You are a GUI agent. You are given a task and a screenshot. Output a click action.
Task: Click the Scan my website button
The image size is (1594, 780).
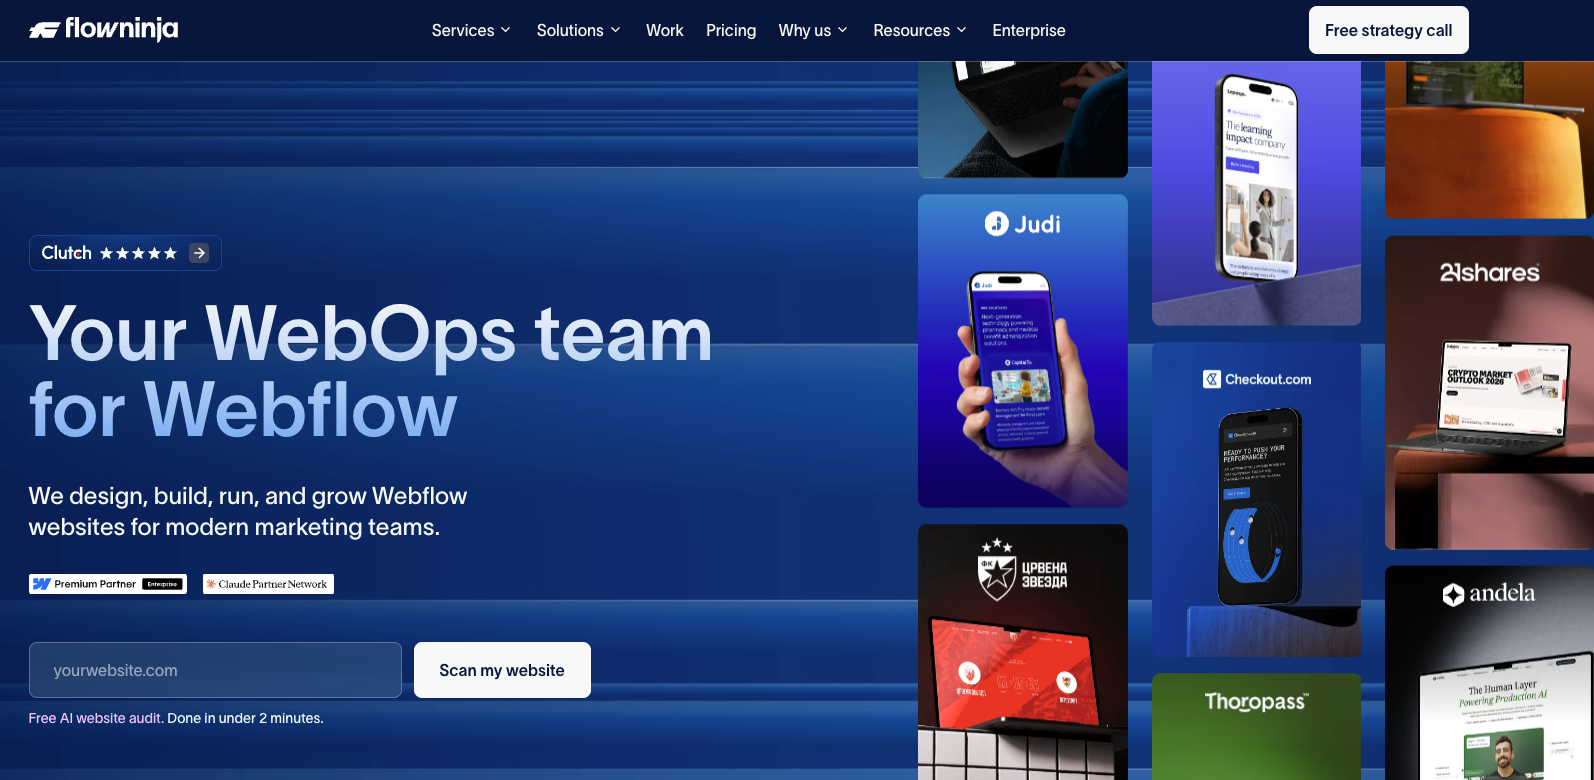click(502, 670)
